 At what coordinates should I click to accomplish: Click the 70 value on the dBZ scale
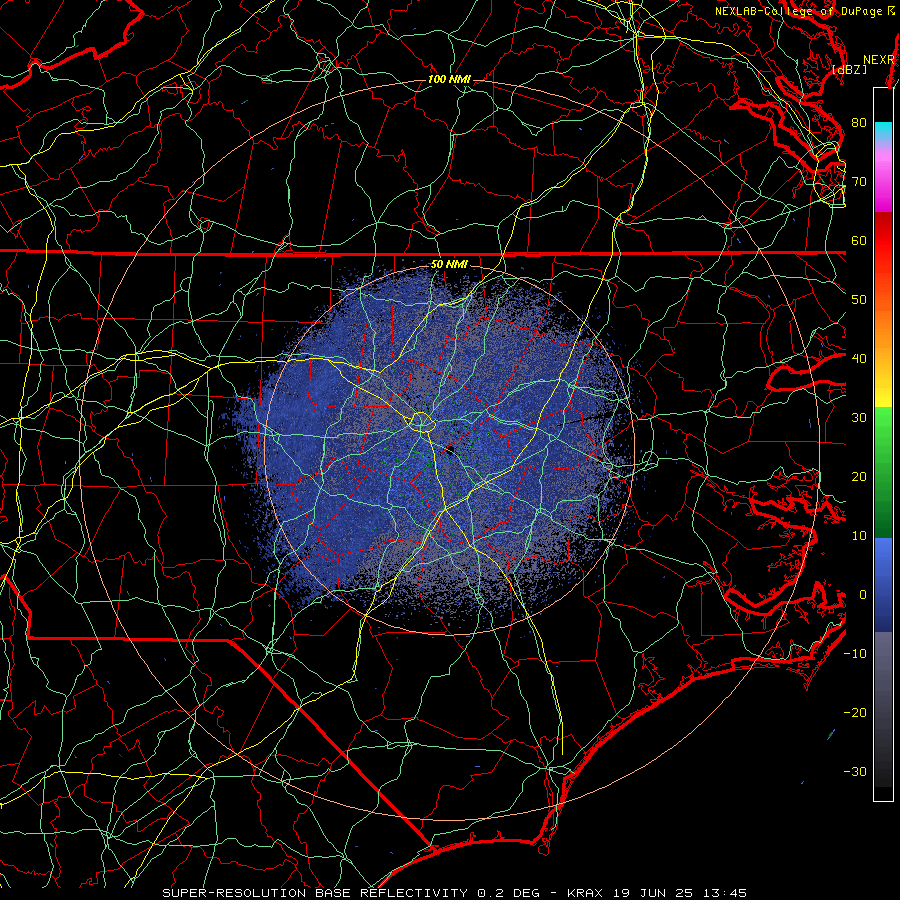coord(859,181)
